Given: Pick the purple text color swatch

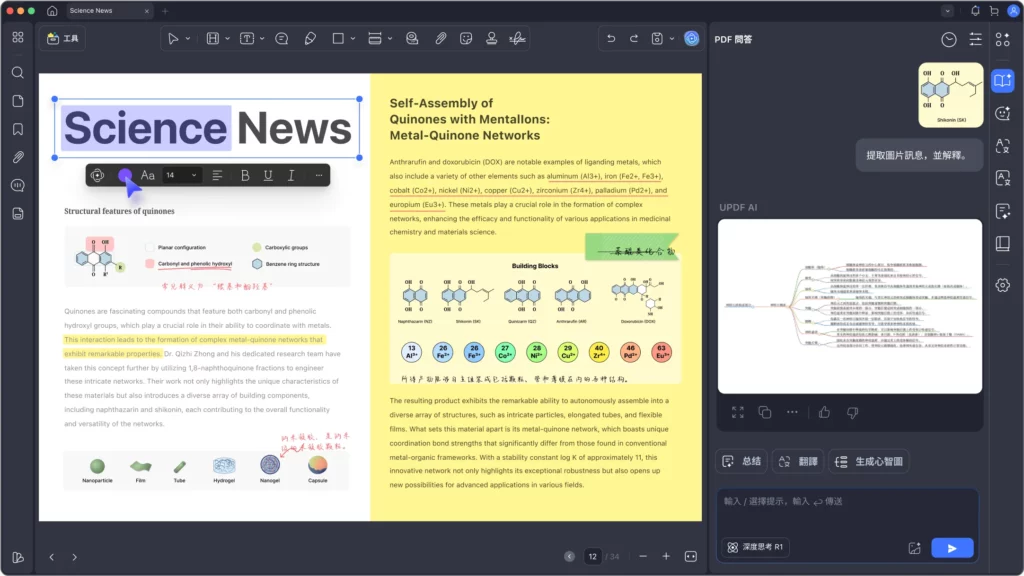Looking at the screenshot, I should point(124,175).
